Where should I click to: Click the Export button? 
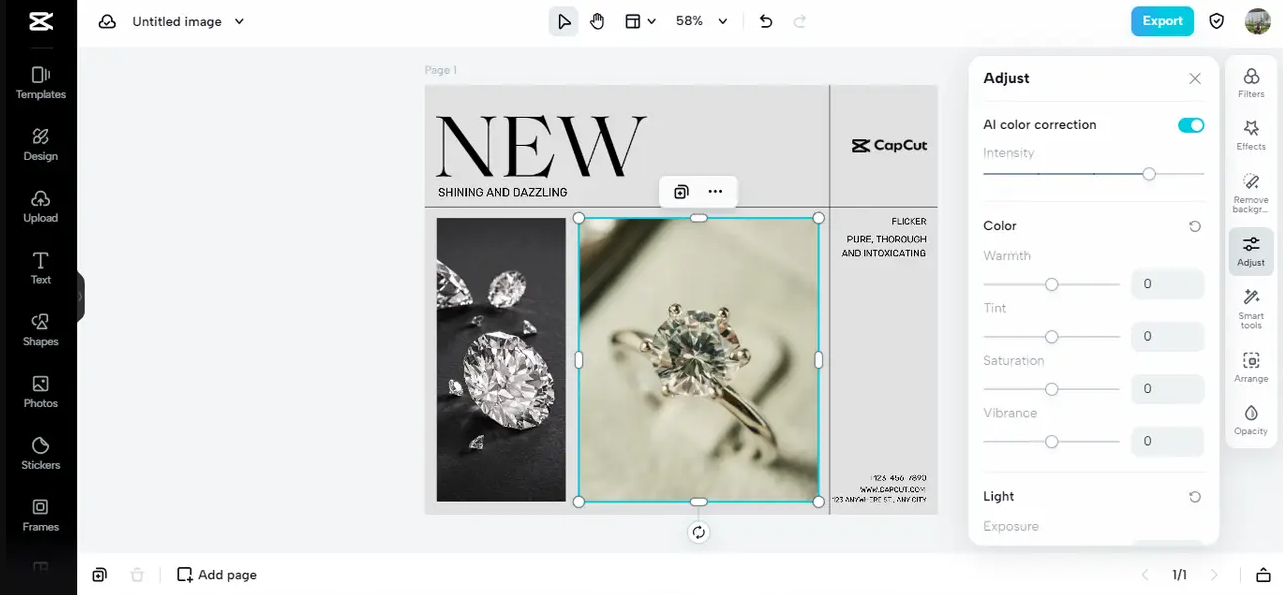(1162, 21)
